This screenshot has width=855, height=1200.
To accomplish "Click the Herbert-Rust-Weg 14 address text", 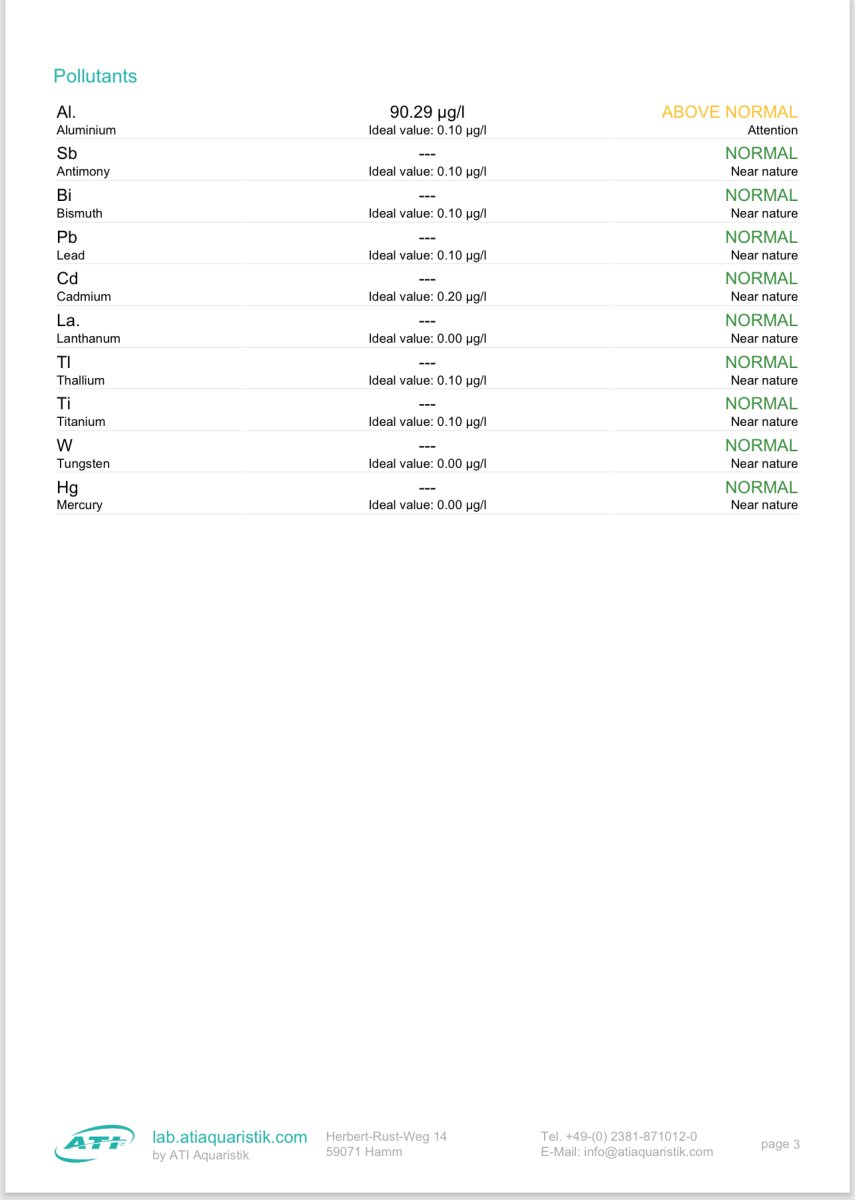I will [x=386, y=1136].
